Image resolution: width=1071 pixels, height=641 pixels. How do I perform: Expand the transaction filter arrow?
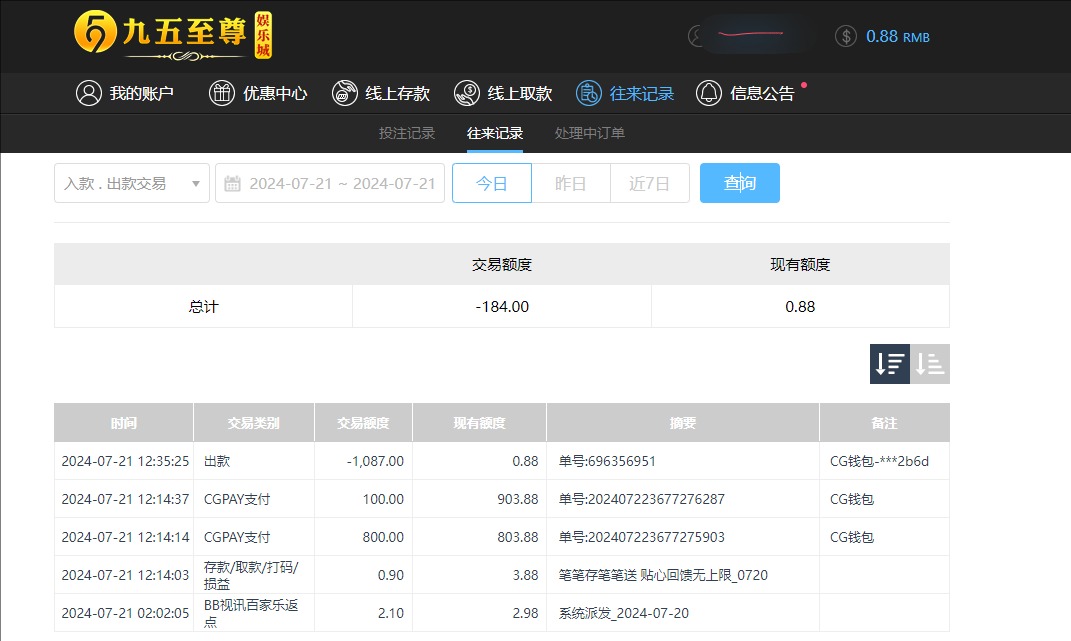pyautogui.click(x=196, y=183)
